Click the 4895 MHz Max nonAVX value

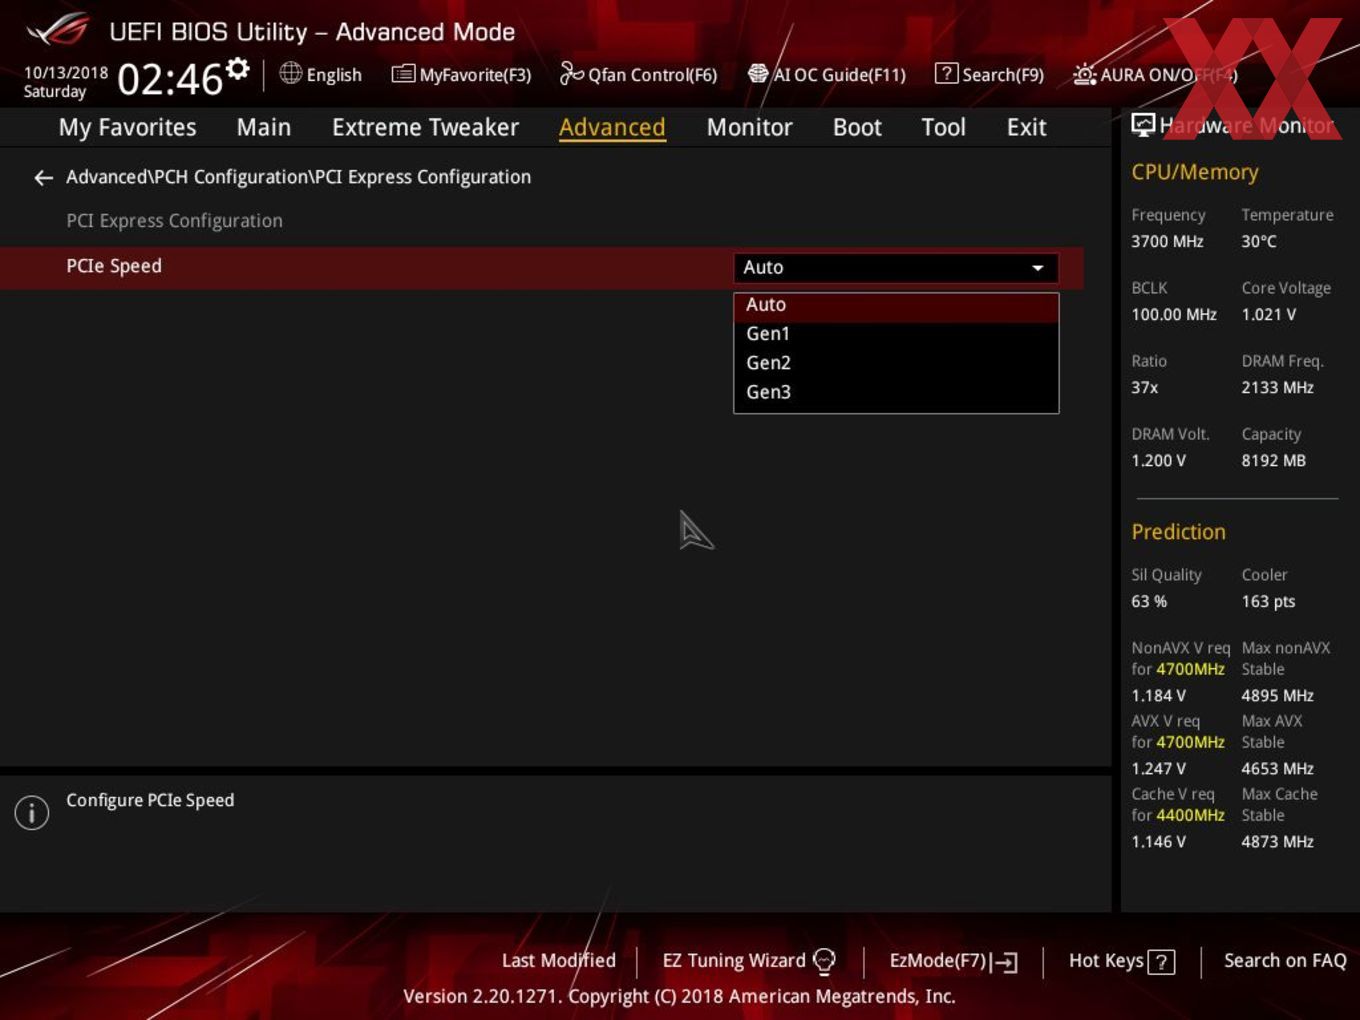pyautogui.click(x=1277, y=695)
